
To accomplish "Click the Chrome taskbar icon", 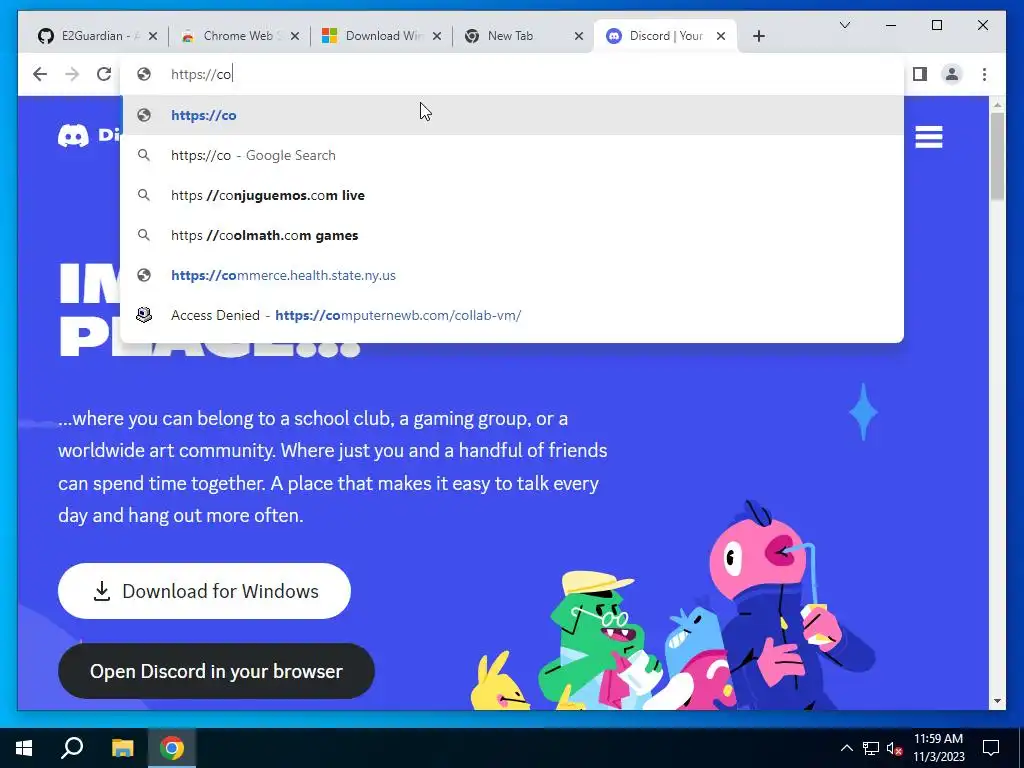I will click(x=172, y=748).
